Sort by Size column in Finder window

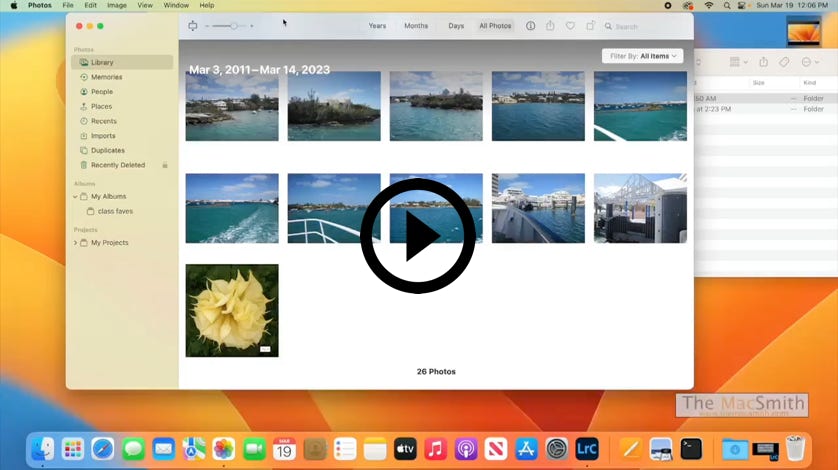[x=758, y=83]
